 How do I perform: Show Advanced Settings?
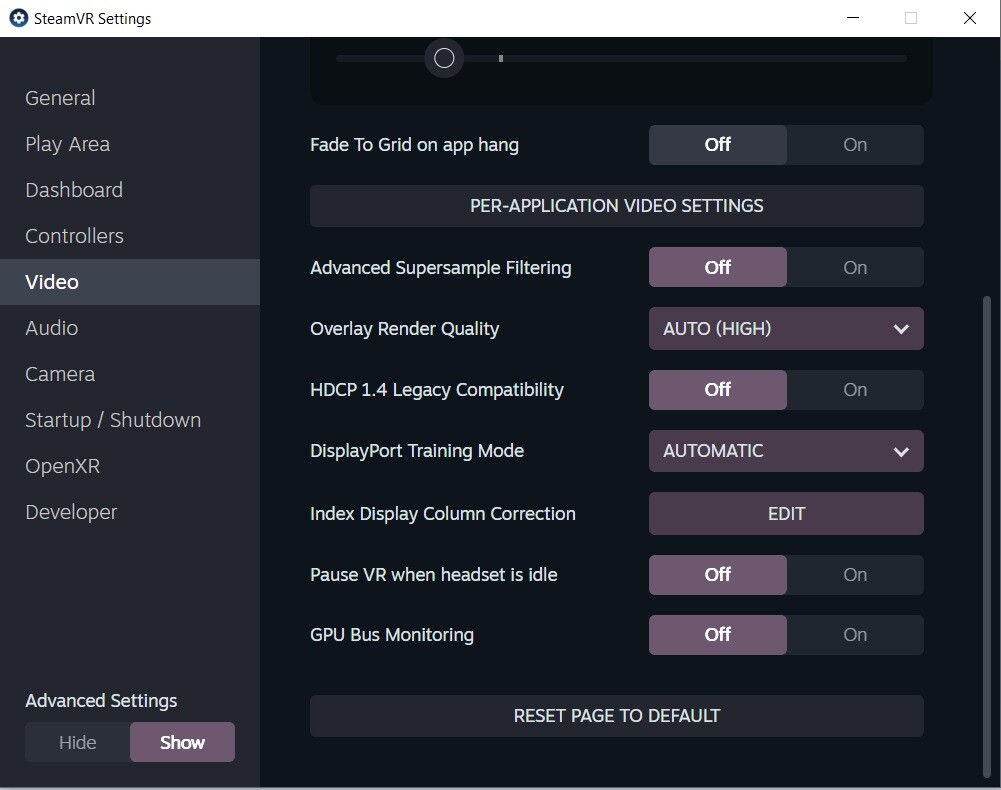click(x=183, y=742)
